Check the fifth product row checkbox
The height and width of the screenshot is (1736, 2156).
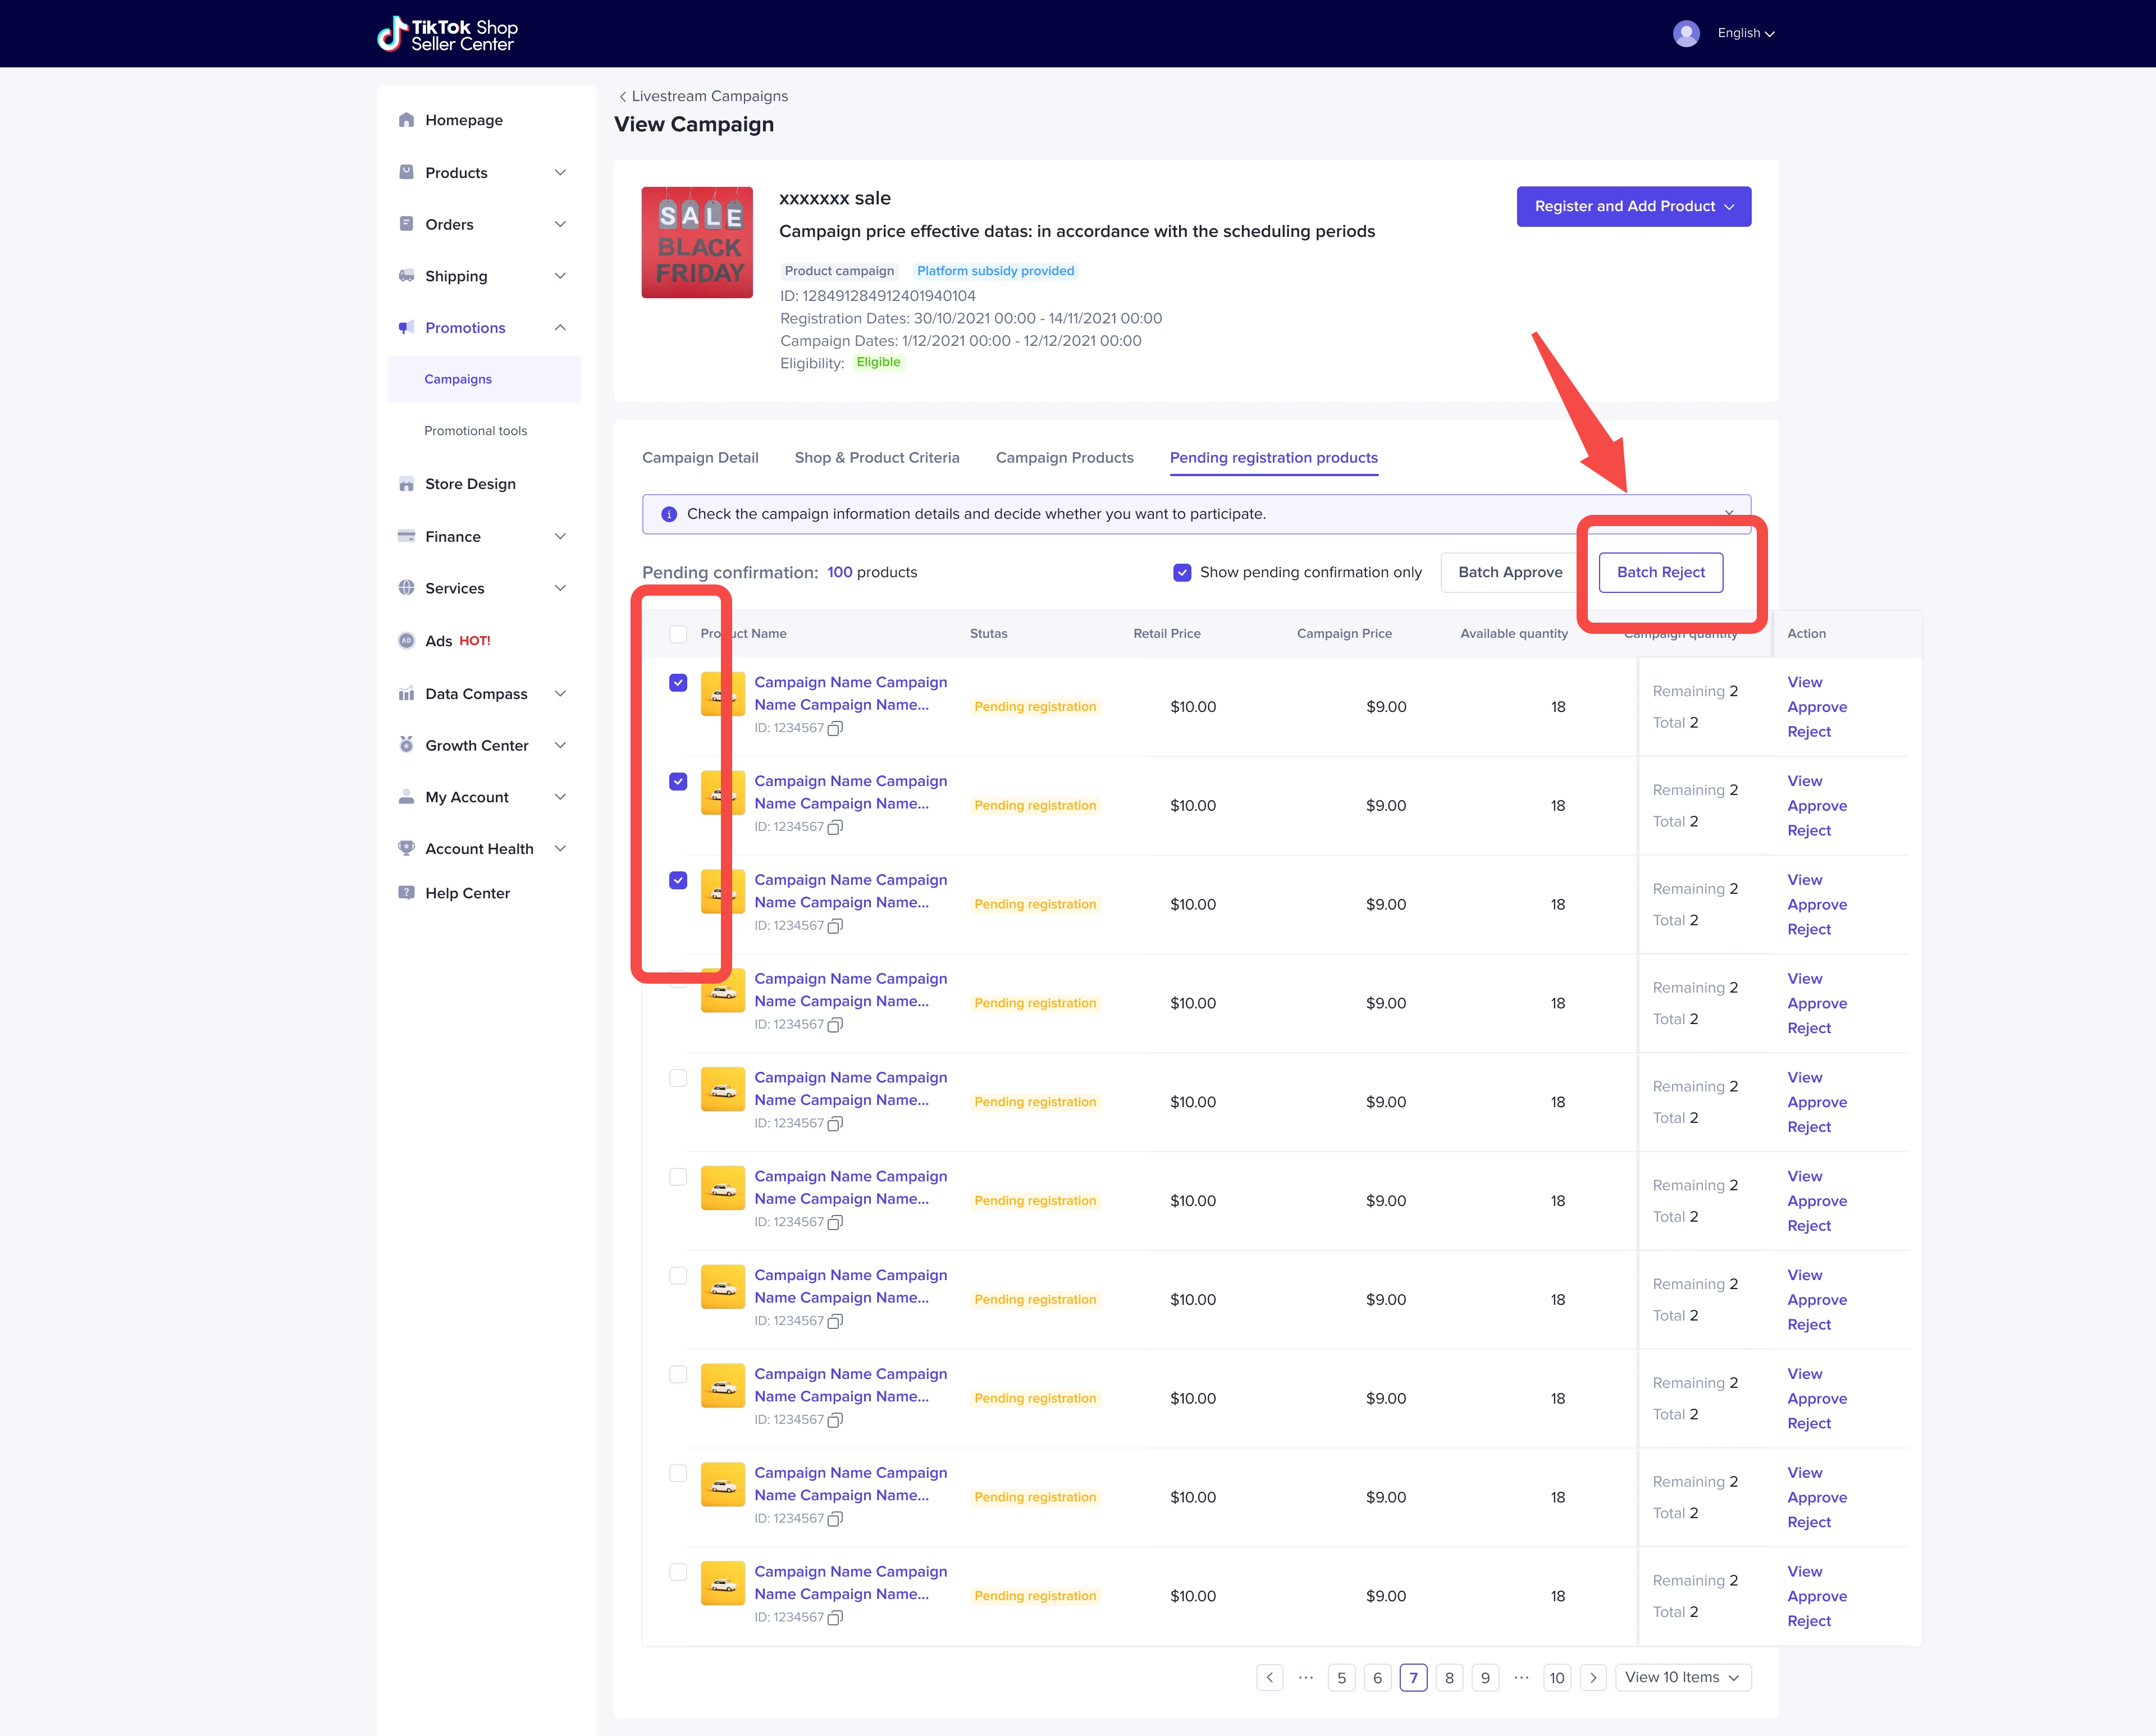coord(678,1078)
